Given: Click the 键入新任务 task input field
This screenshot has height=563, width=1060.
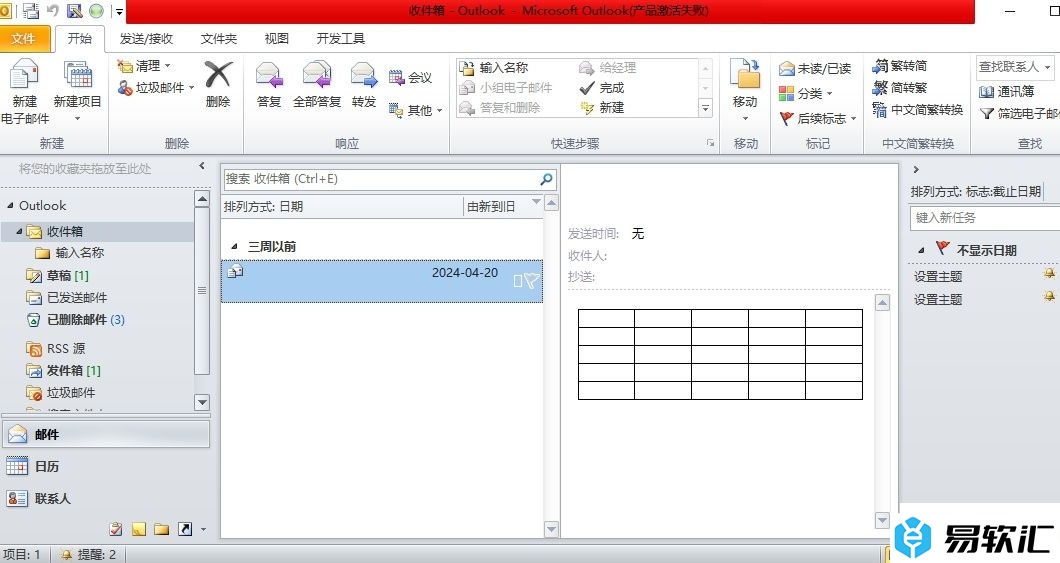Looking at the screenshot, I should tap(985, 218).
